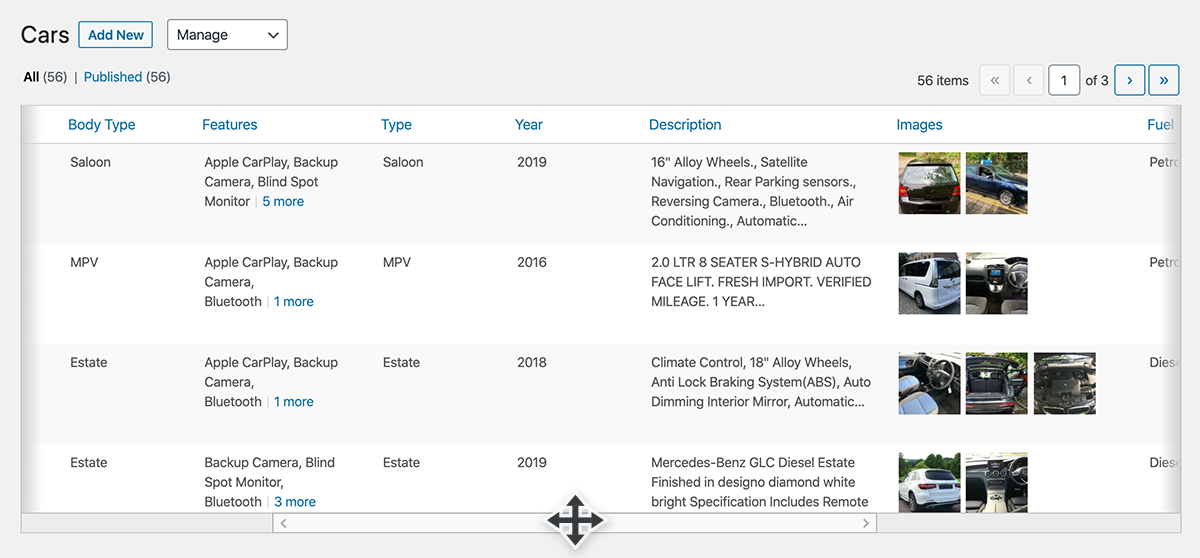This screenshot has width=1200, height=558.
Task: Open the Manage dropdown
Action: (227, 35)
